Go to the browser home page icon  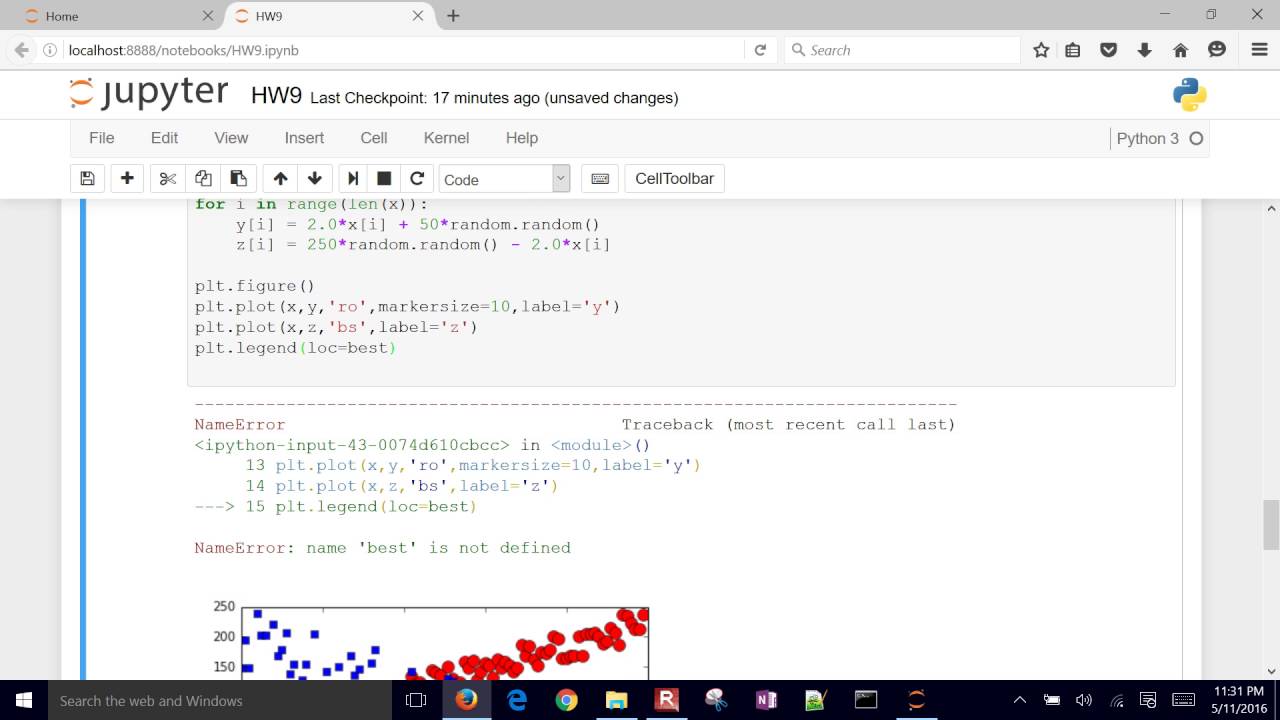pos(1180,50)
